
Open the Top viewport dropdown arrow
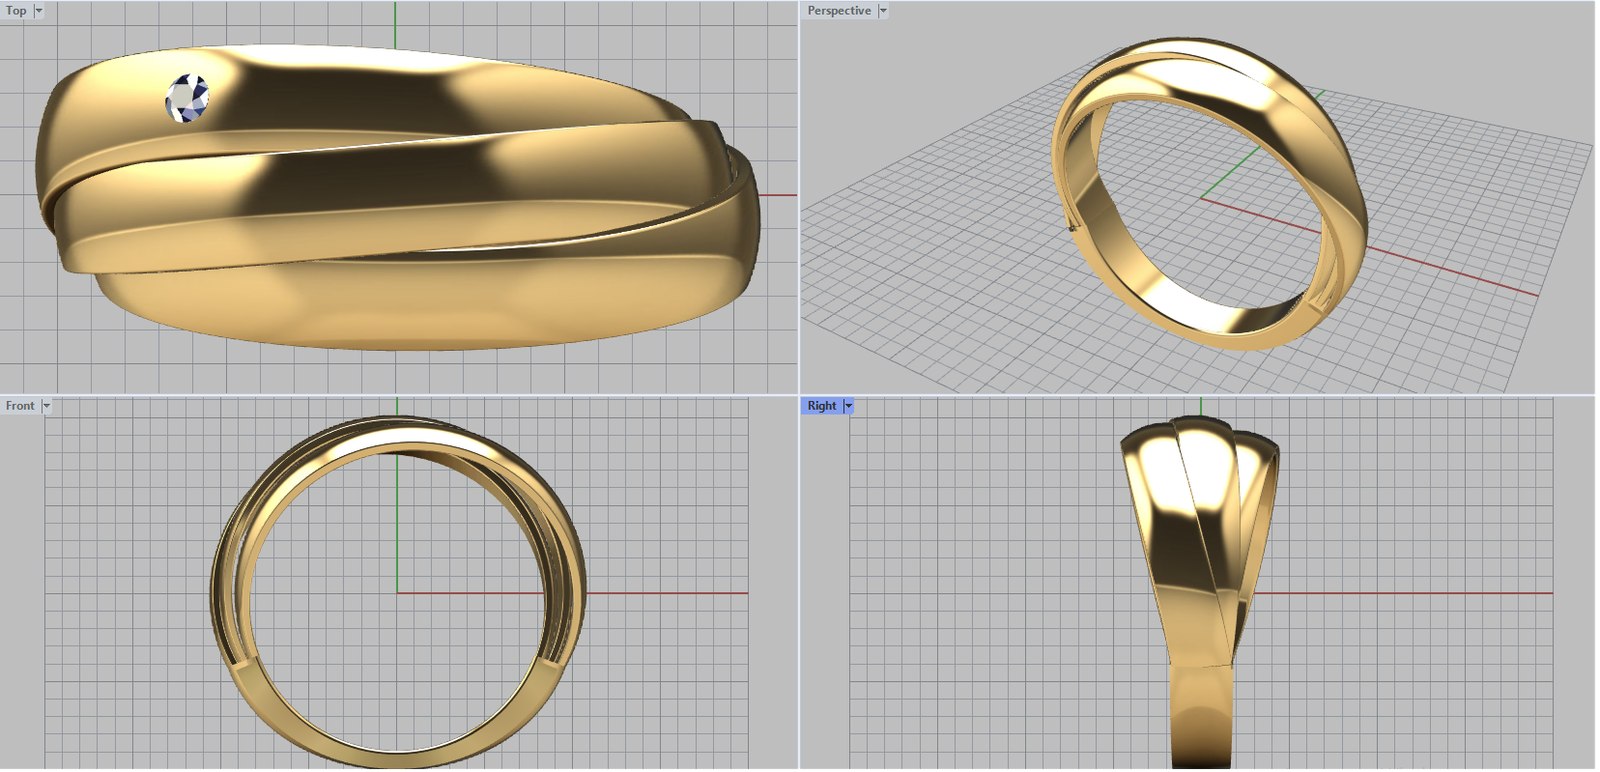[x=39, y=11]
